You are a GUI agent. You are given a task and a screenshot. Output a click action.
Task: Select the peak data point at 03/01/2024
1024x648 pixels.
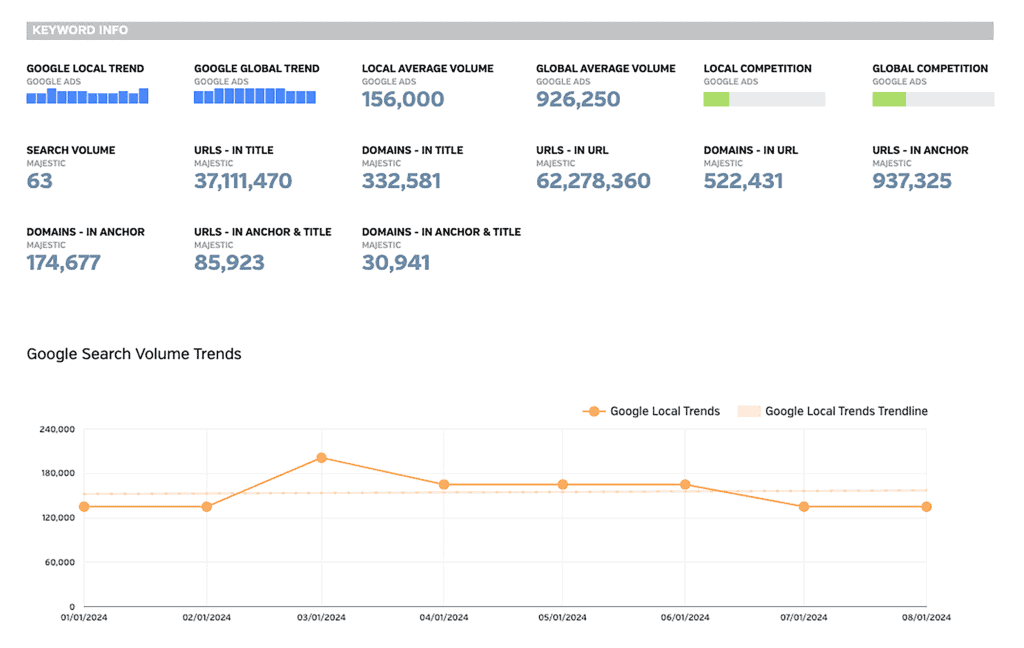321,458
